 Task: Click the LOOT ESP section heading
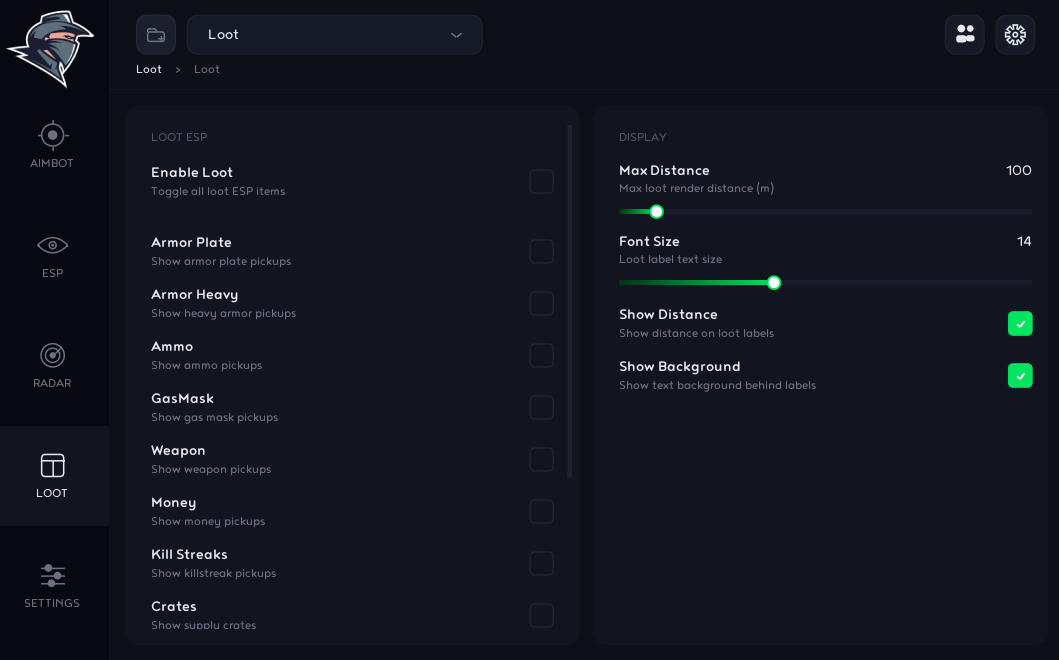click(x=179, y=137)
